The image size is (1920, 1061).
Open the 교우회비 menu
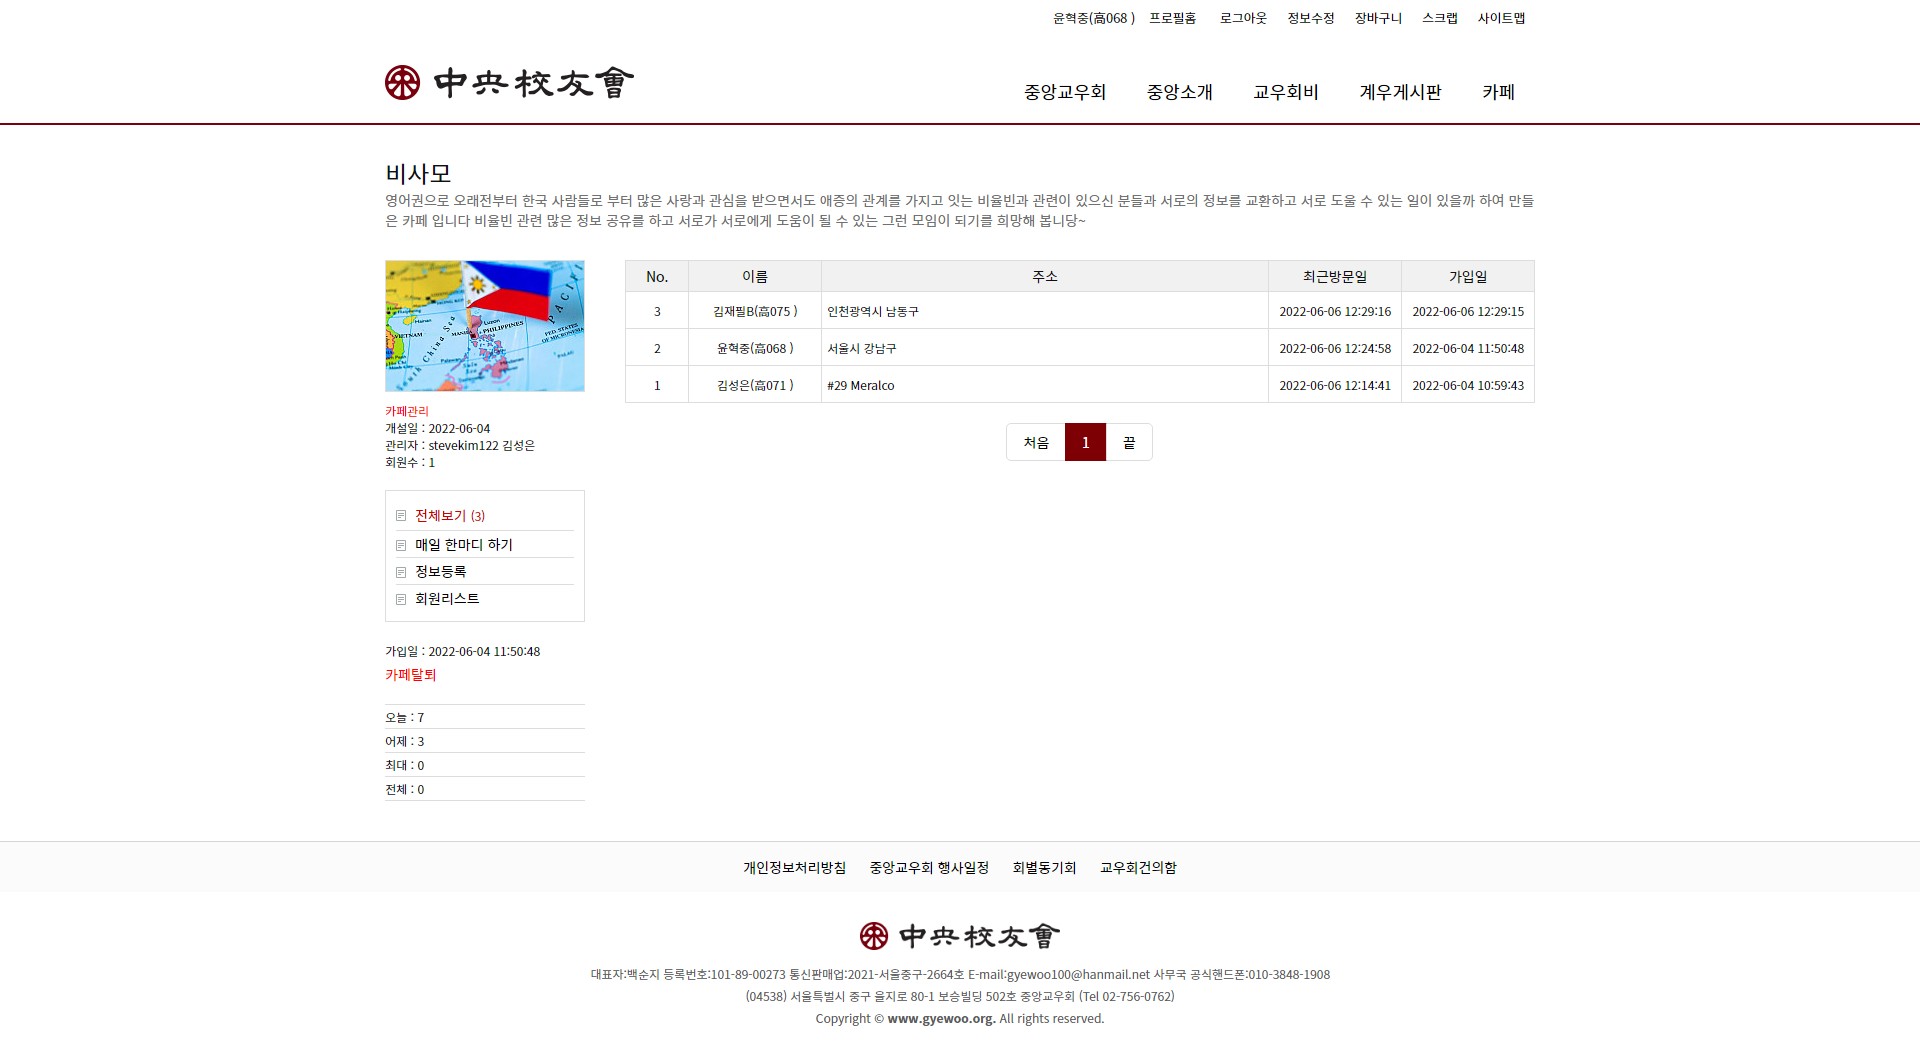pyautogui.click(x=1285, y=92)
